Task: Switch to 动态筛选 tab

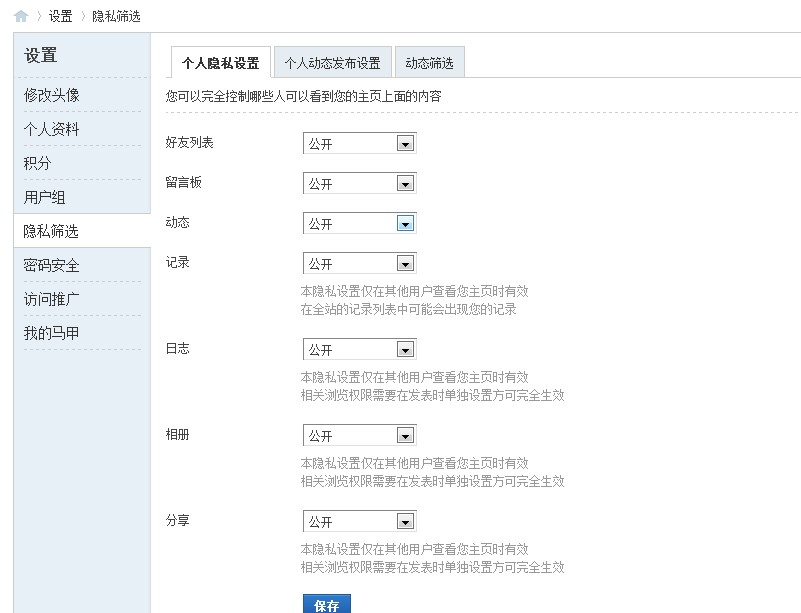Action: tap(429, 63)
